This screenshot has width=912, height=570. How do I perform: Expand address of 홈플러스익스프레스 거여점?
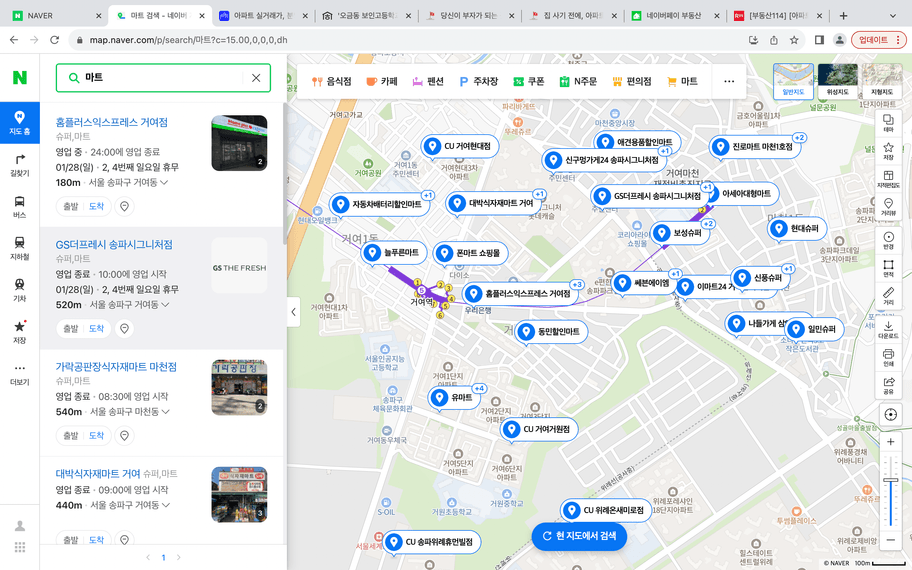coord(165,183)
